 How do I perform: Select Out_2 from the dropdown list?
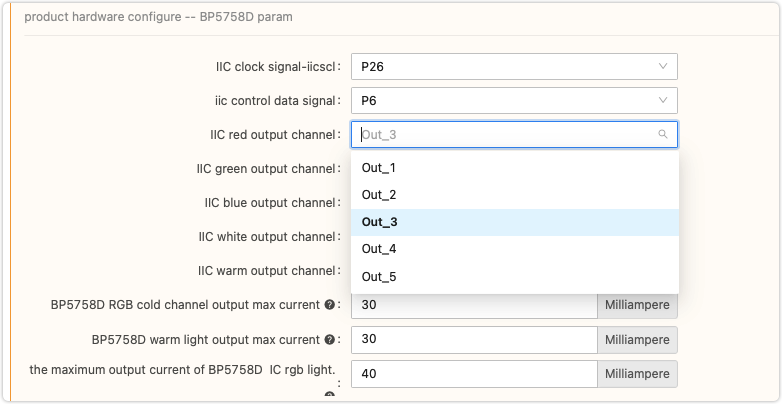tap(515, 195)
